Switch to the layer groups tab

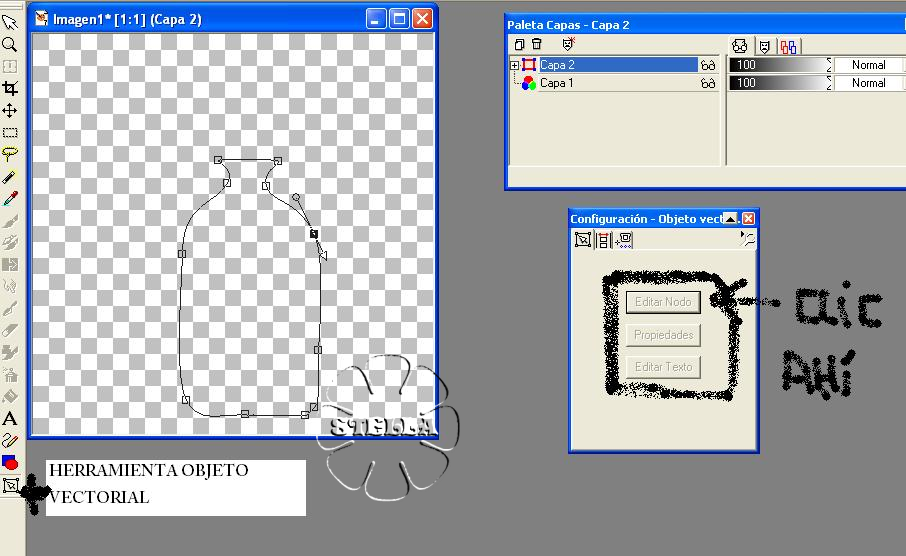pyautogui.click(x=788, y=47)
